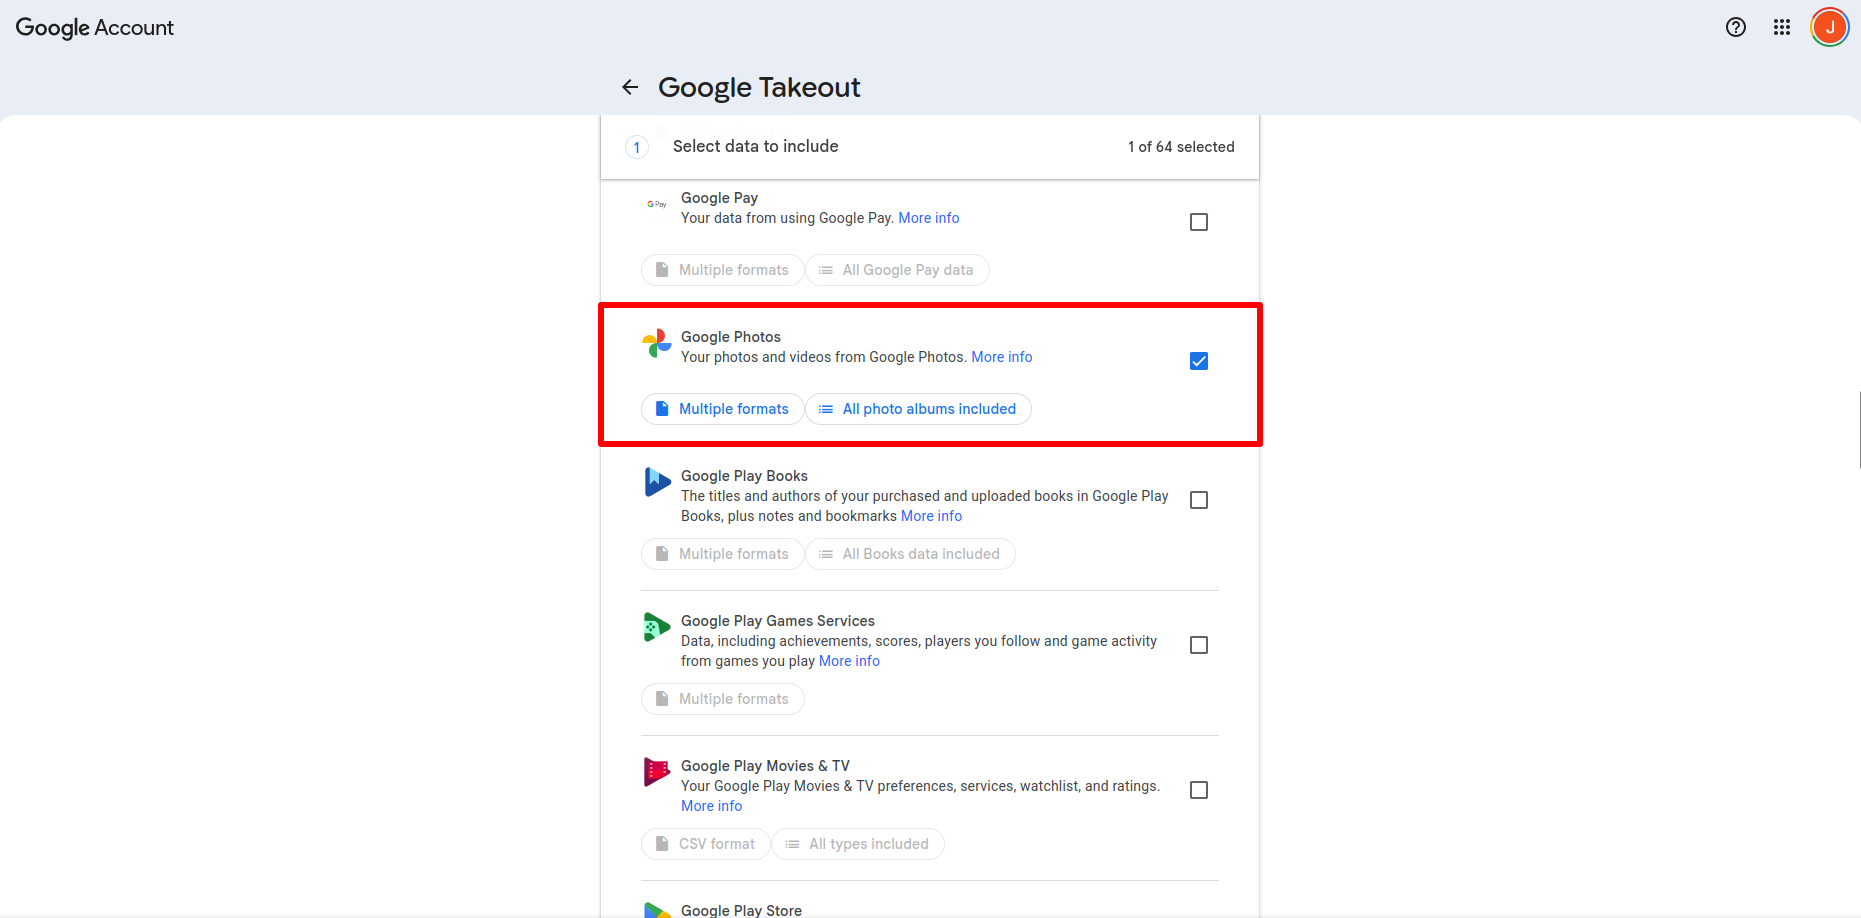Open All types included options
The width and height of the screenshot is (1861, 918).
[x=857, y=844]
